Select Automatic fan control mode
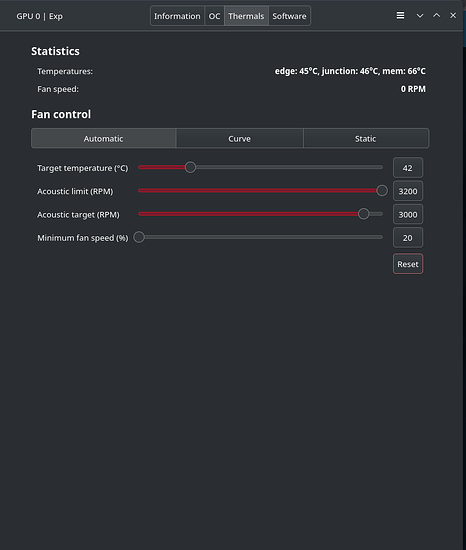The width and height of the screenshot is (466, 550). click(103, 139)
